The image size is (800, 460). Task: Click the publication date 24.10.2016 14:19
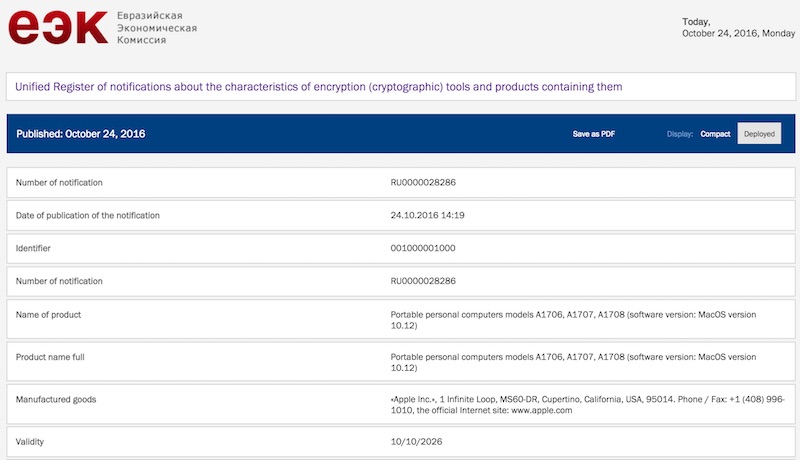(x=427, y=215)
